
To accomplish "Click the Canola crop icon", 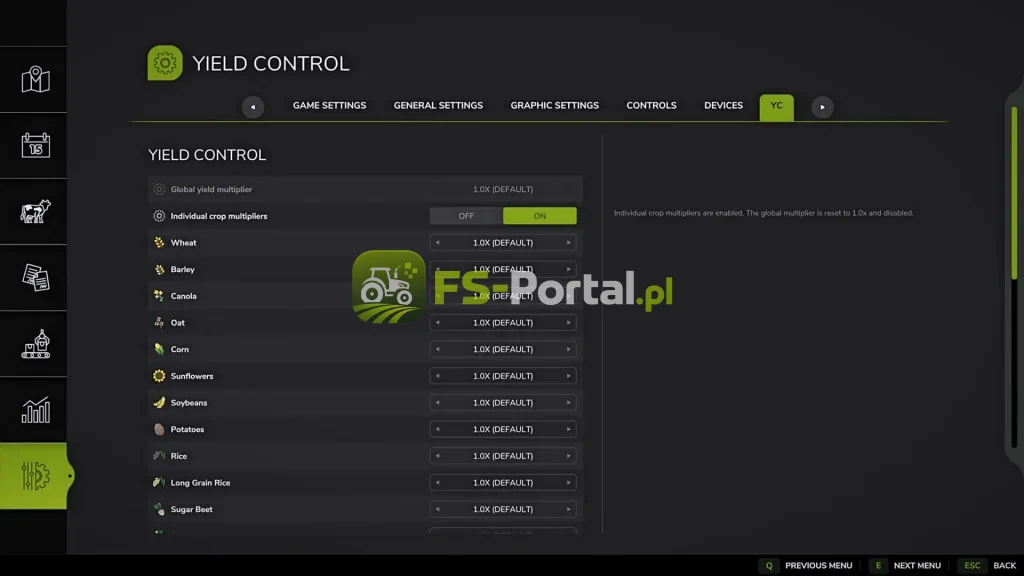I will point(159,296).
